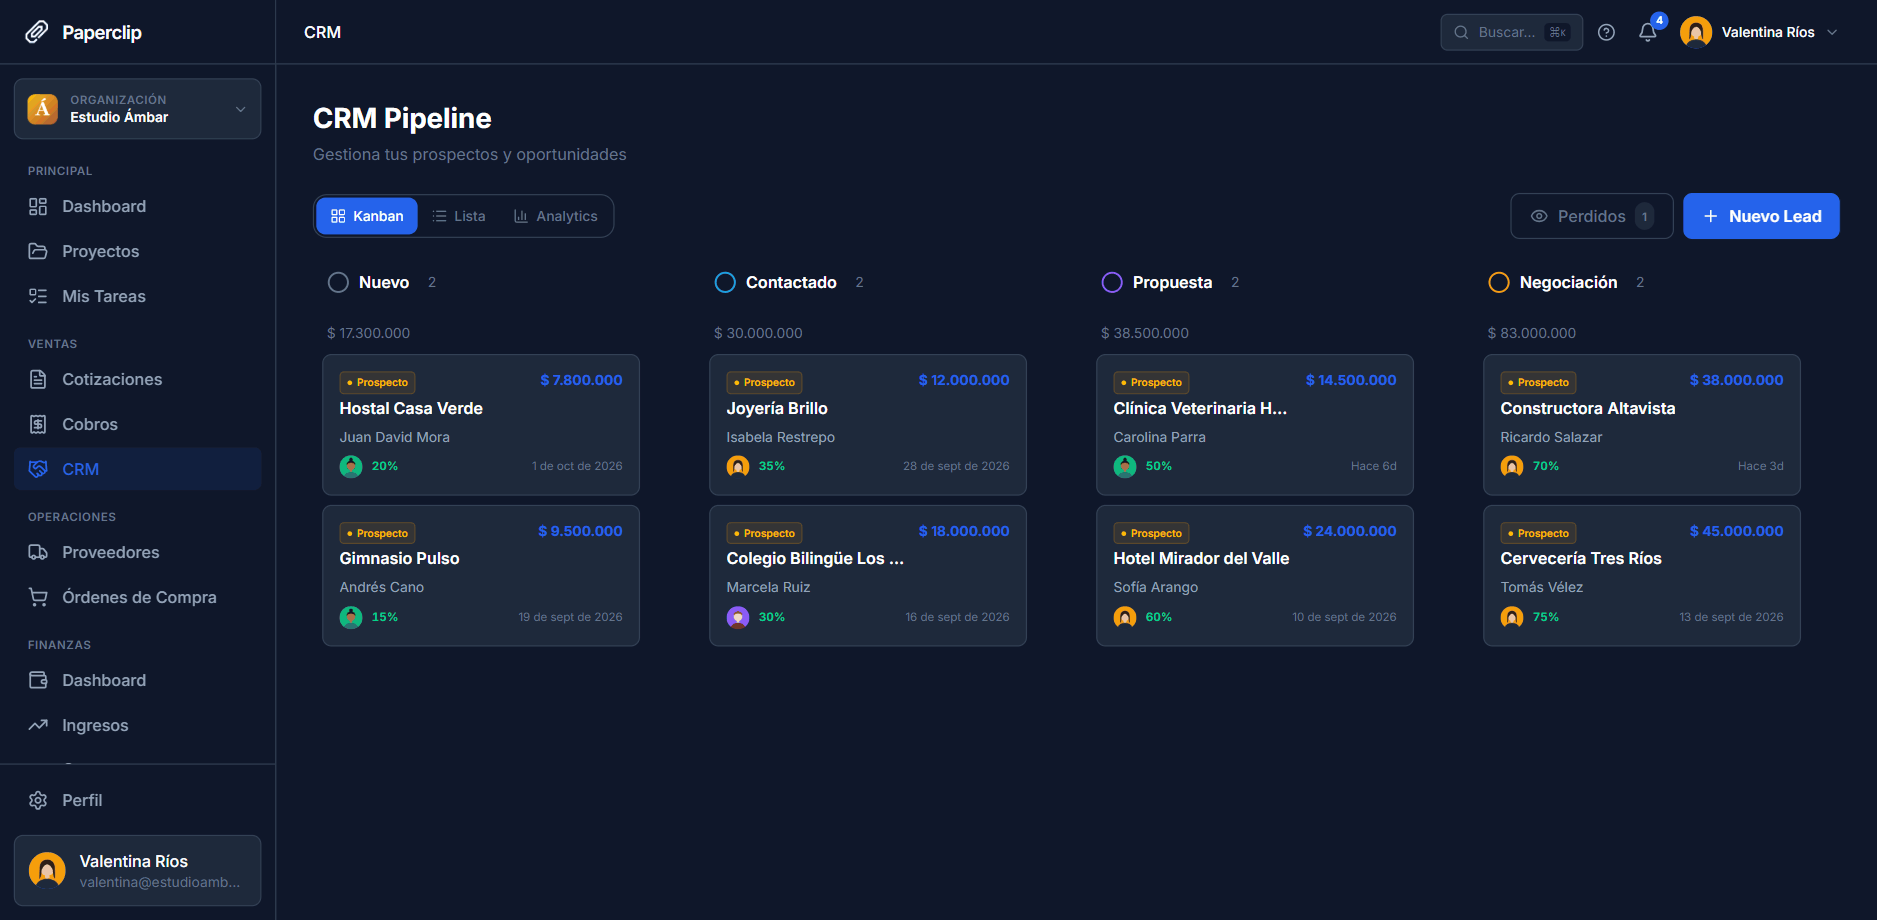Open the Constructora Altavista lead card
Viewport: 1877px width, 920px height.
1642,425
